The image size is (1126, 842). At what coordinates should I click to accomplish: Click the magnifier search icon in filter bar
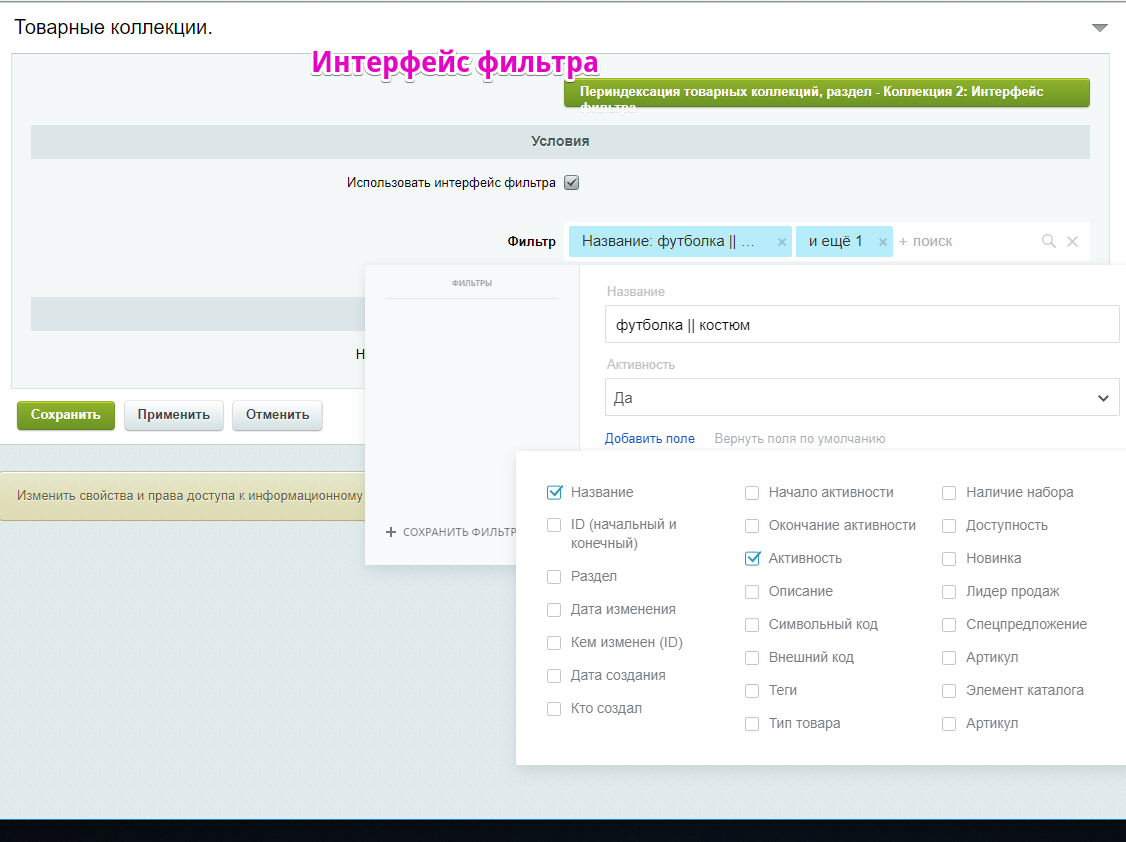point(1048,241)
